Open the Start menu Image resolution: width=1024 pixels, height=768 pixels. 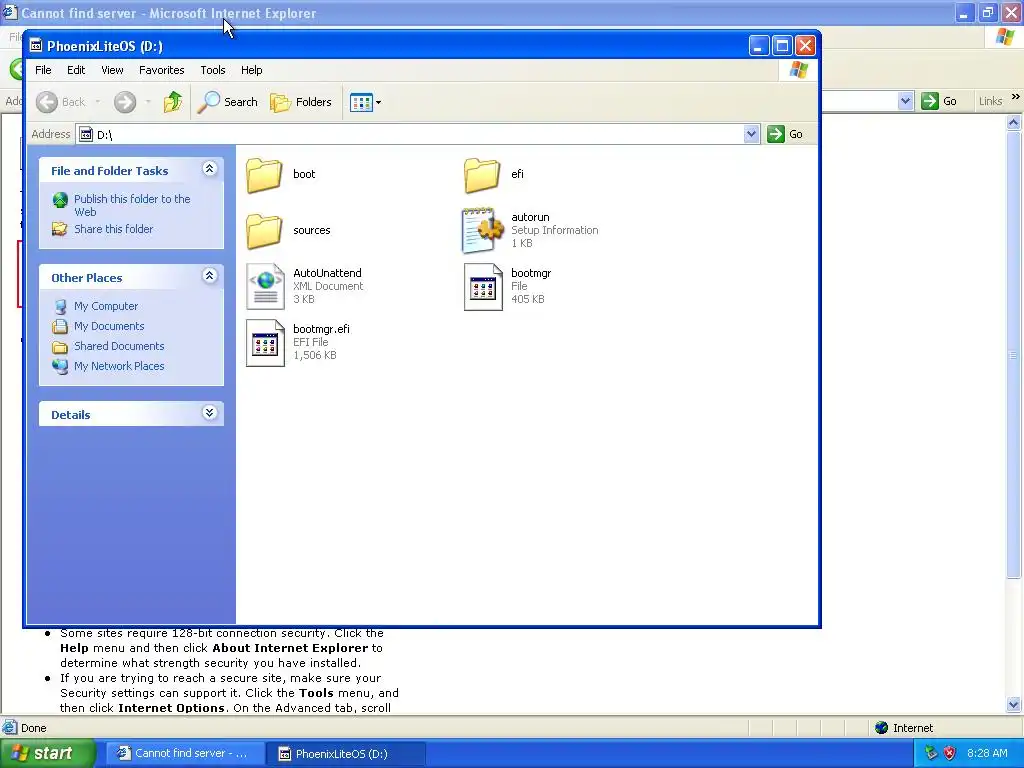tap(48, 754)
